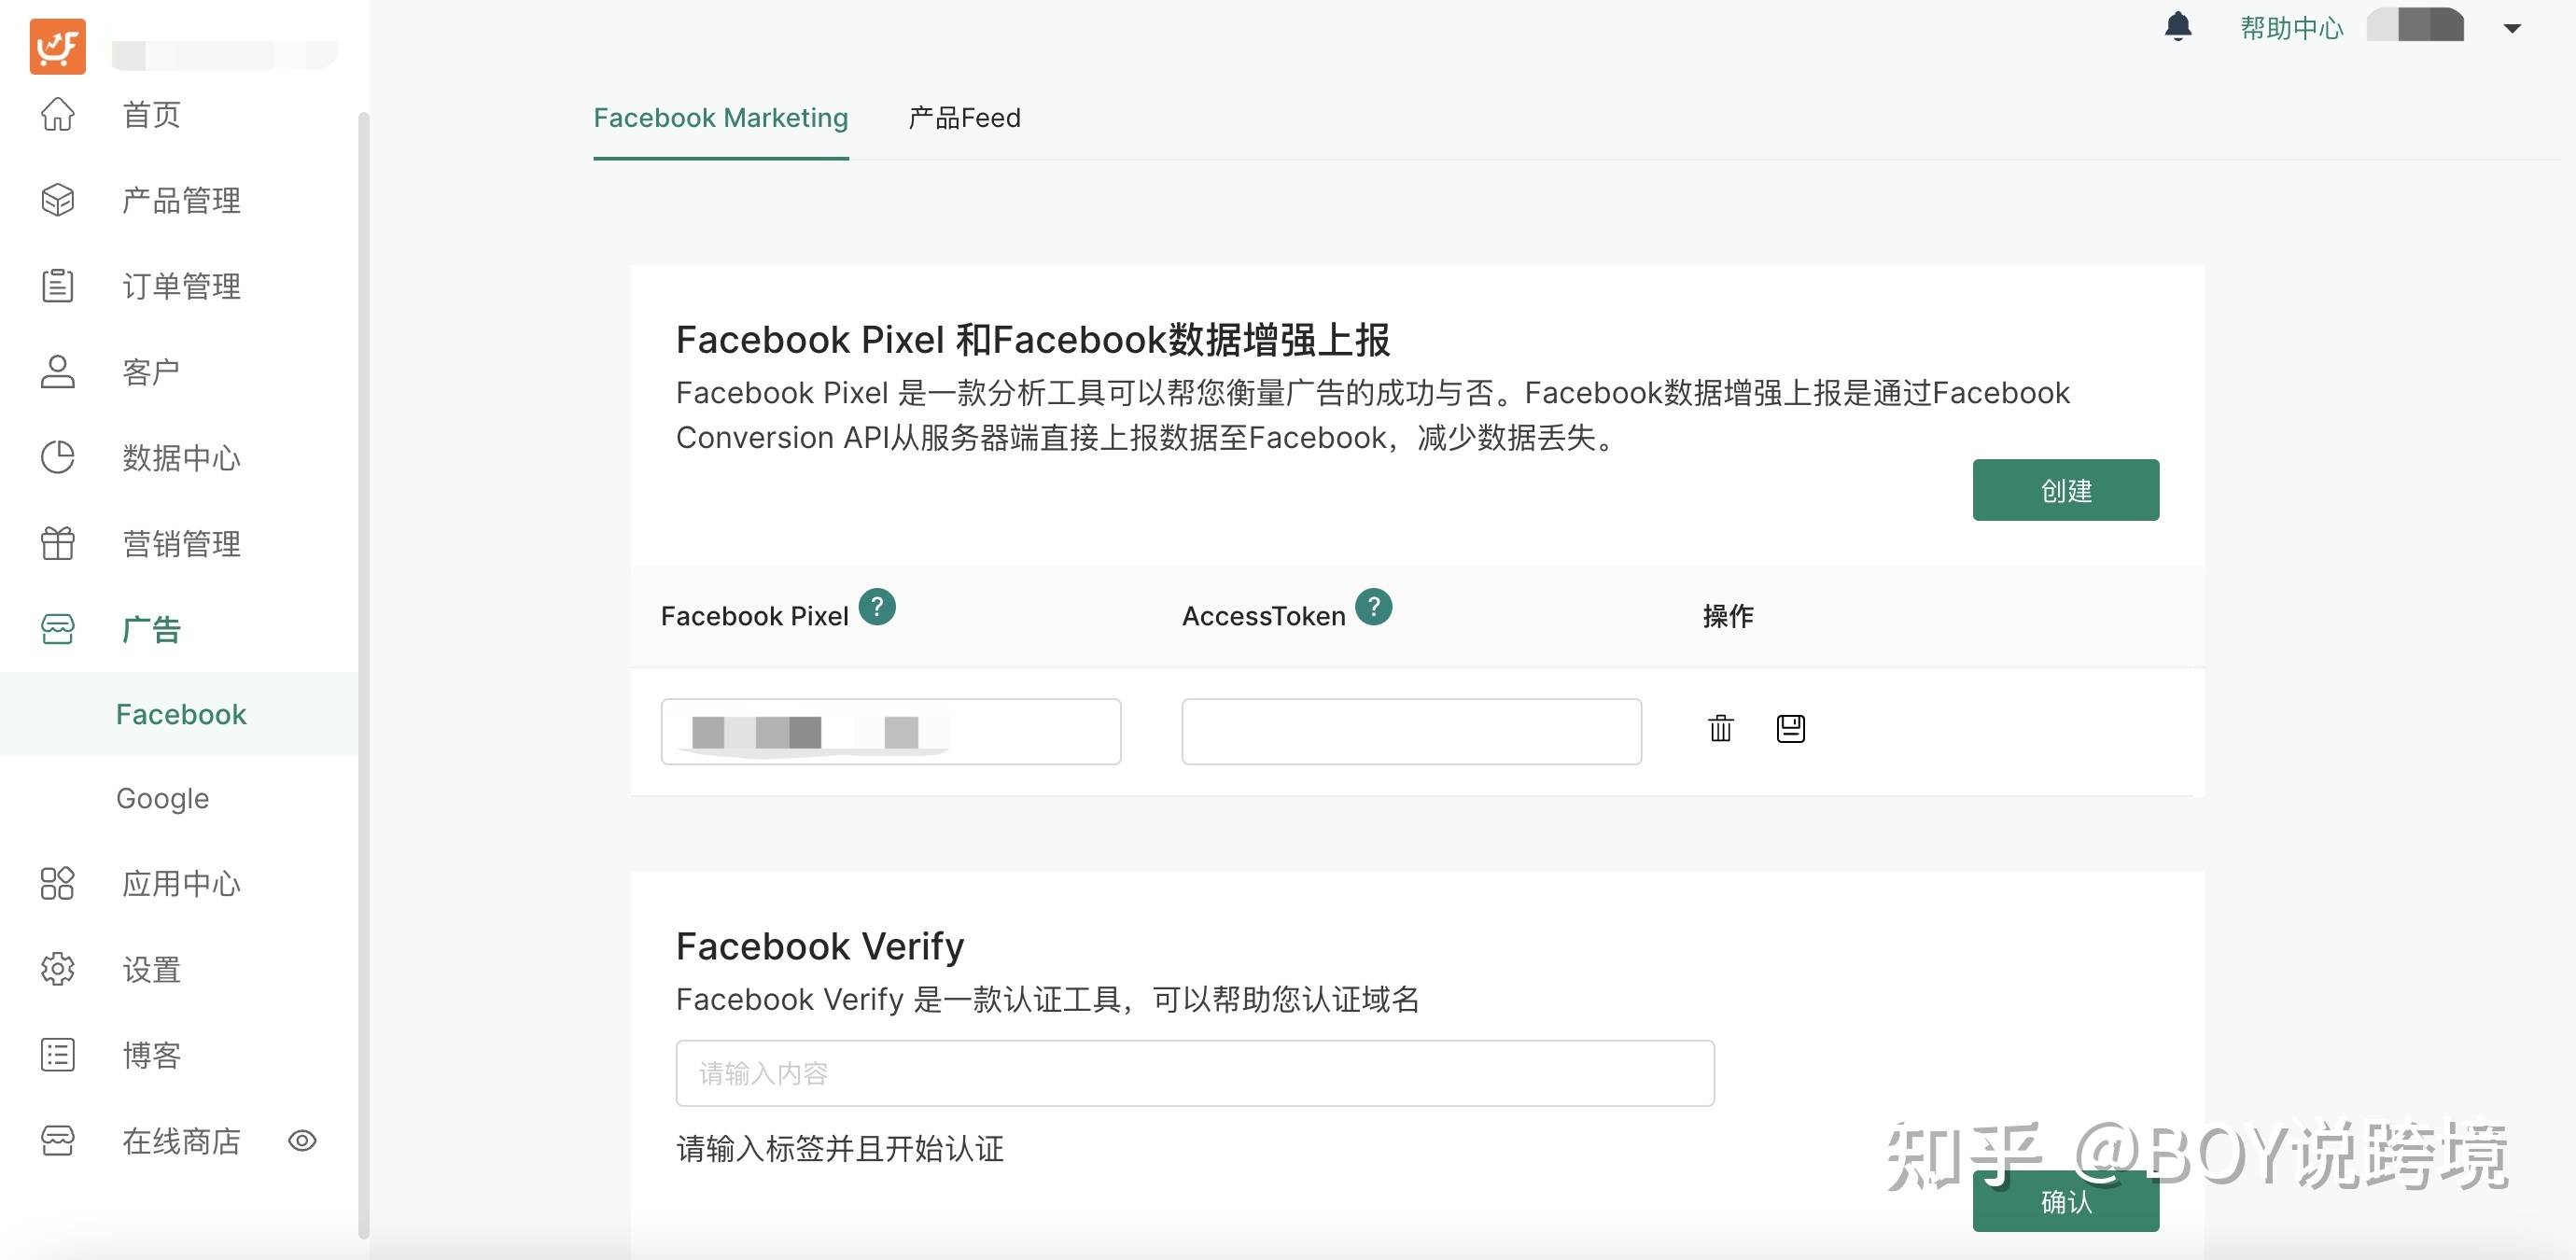This screenshot has height=1260, width=2576.
Task: Click the AccessToken help question mark
Action: pos(1373,607)
